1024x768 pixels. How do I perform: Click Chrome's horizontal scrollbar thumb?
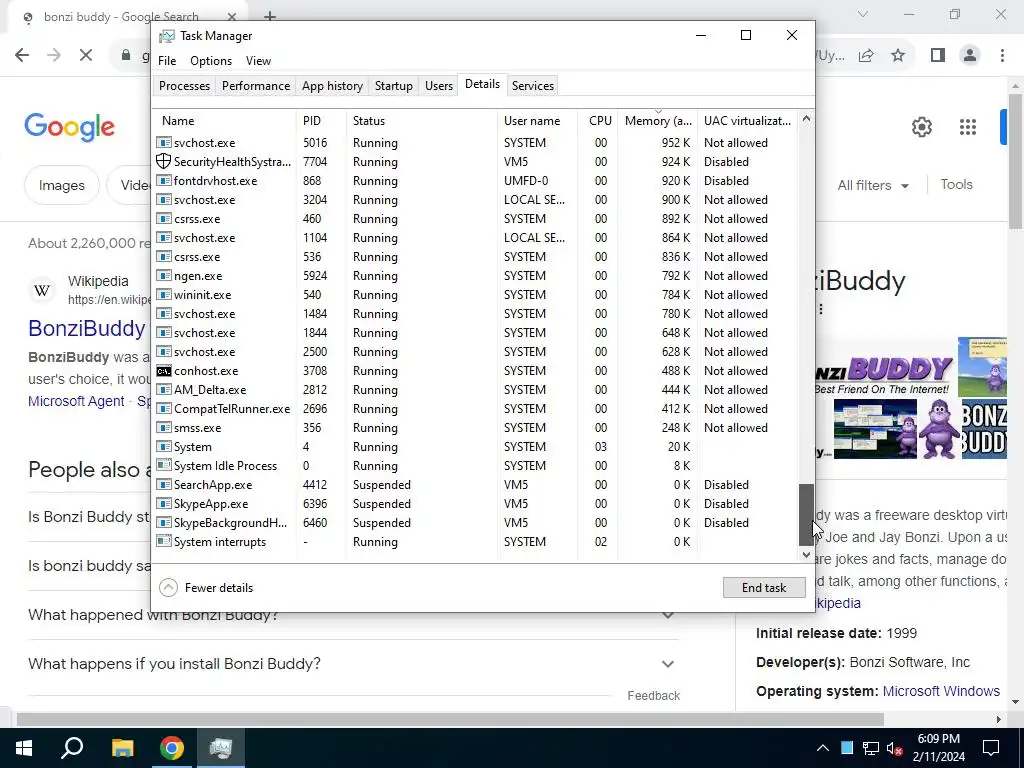pos(449,720)
